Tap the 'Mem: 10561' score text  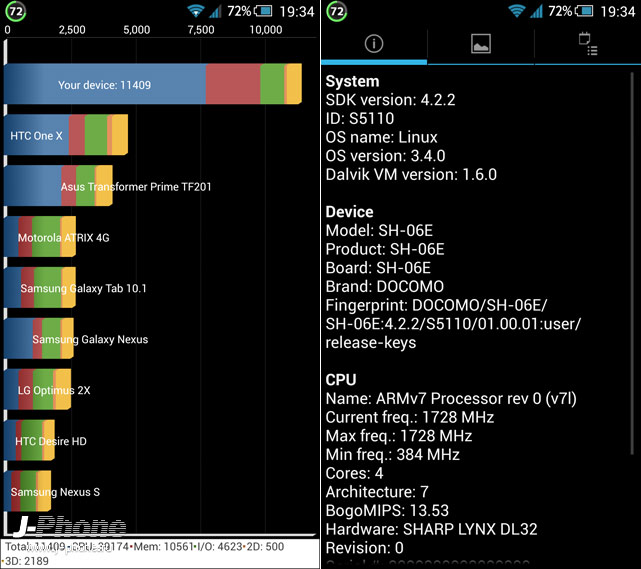(x=164, y=547)
